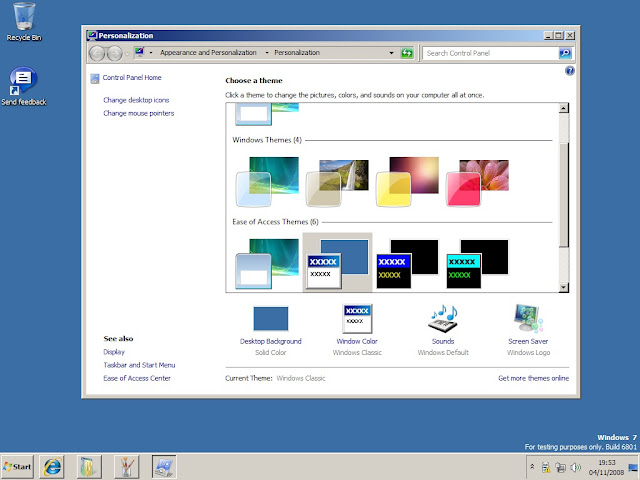Screen dimensions: 640x480
Task: Open Desktop Background link
Action: pos(271,341)
